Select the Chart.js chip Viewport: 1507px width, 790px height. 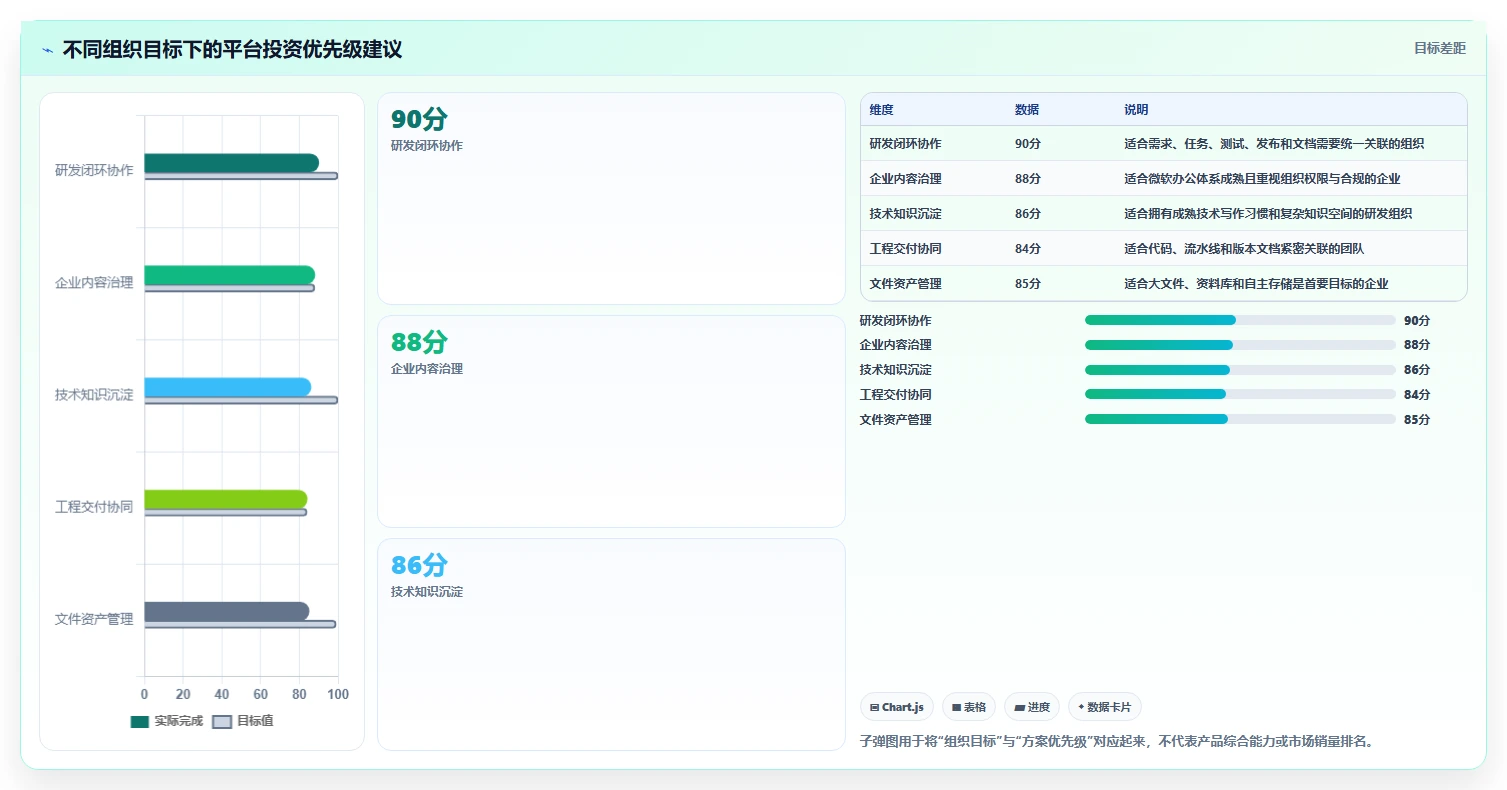896,707
